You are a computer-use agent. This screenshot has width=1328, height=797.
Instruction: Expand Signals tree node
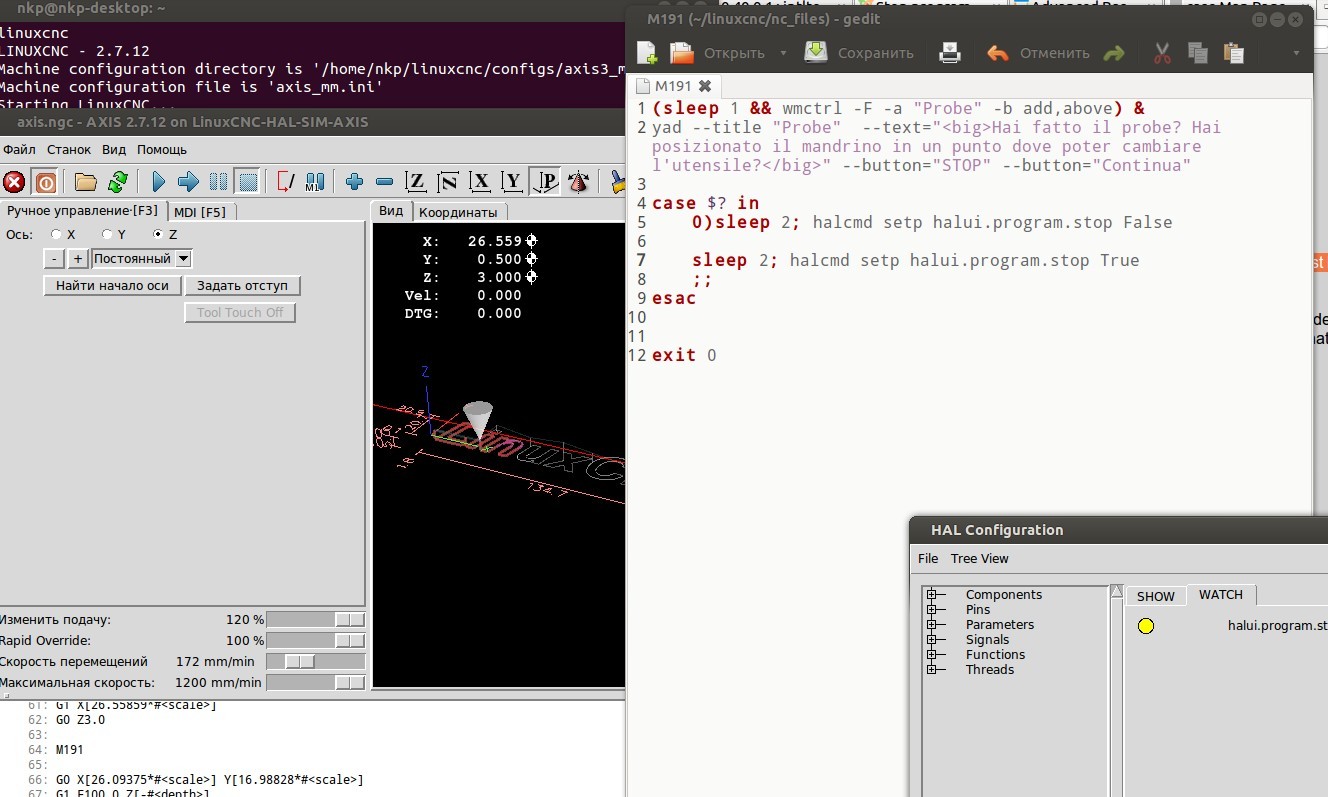[x=931, y=640]
